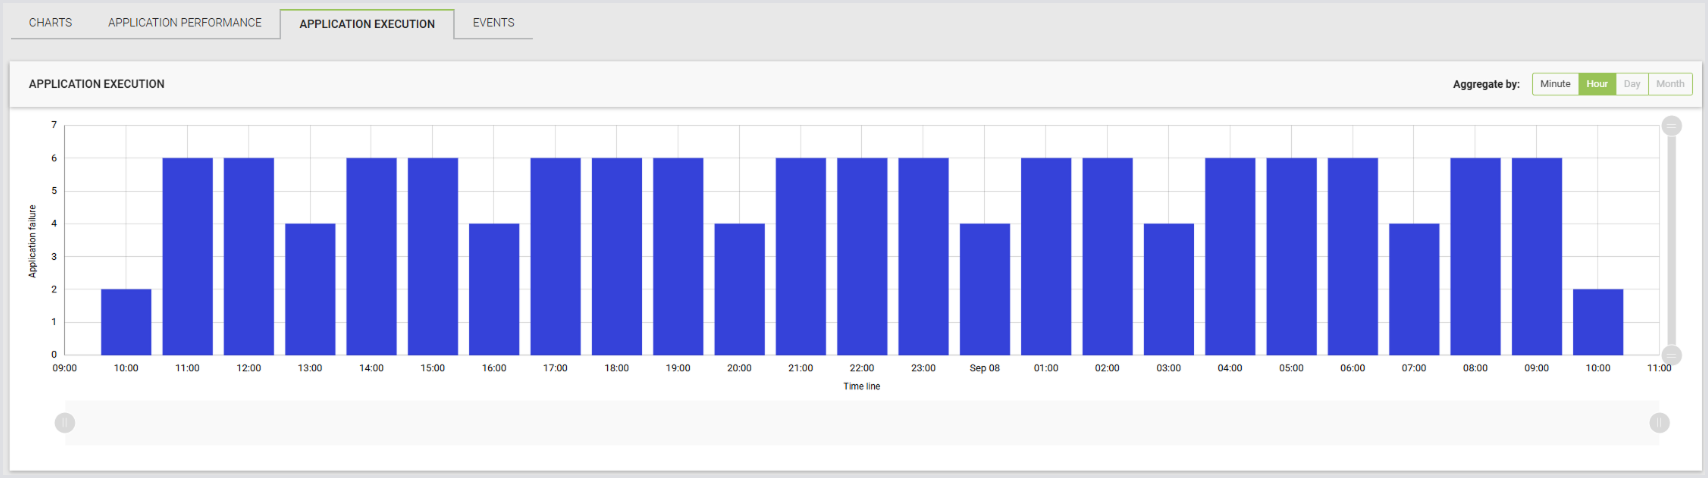Click the first 10:00 bar with value 2
1708x478 pixels.
(126, 322)
